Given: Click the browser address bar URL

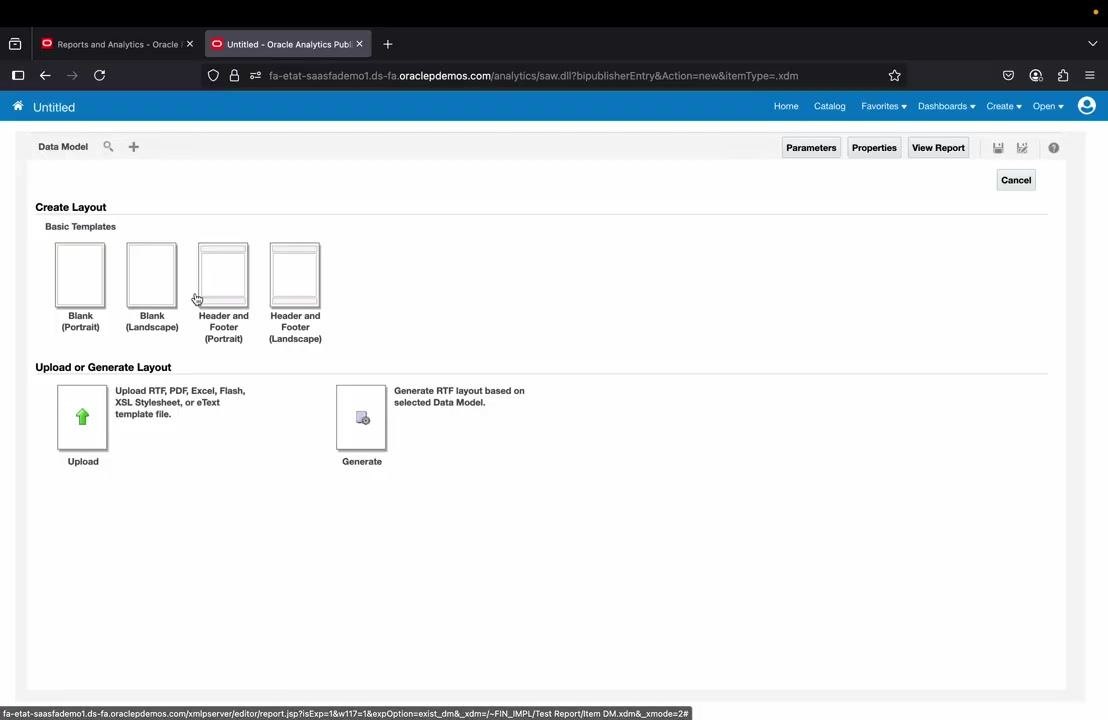Looking at the screenshot, I should 534,76.
